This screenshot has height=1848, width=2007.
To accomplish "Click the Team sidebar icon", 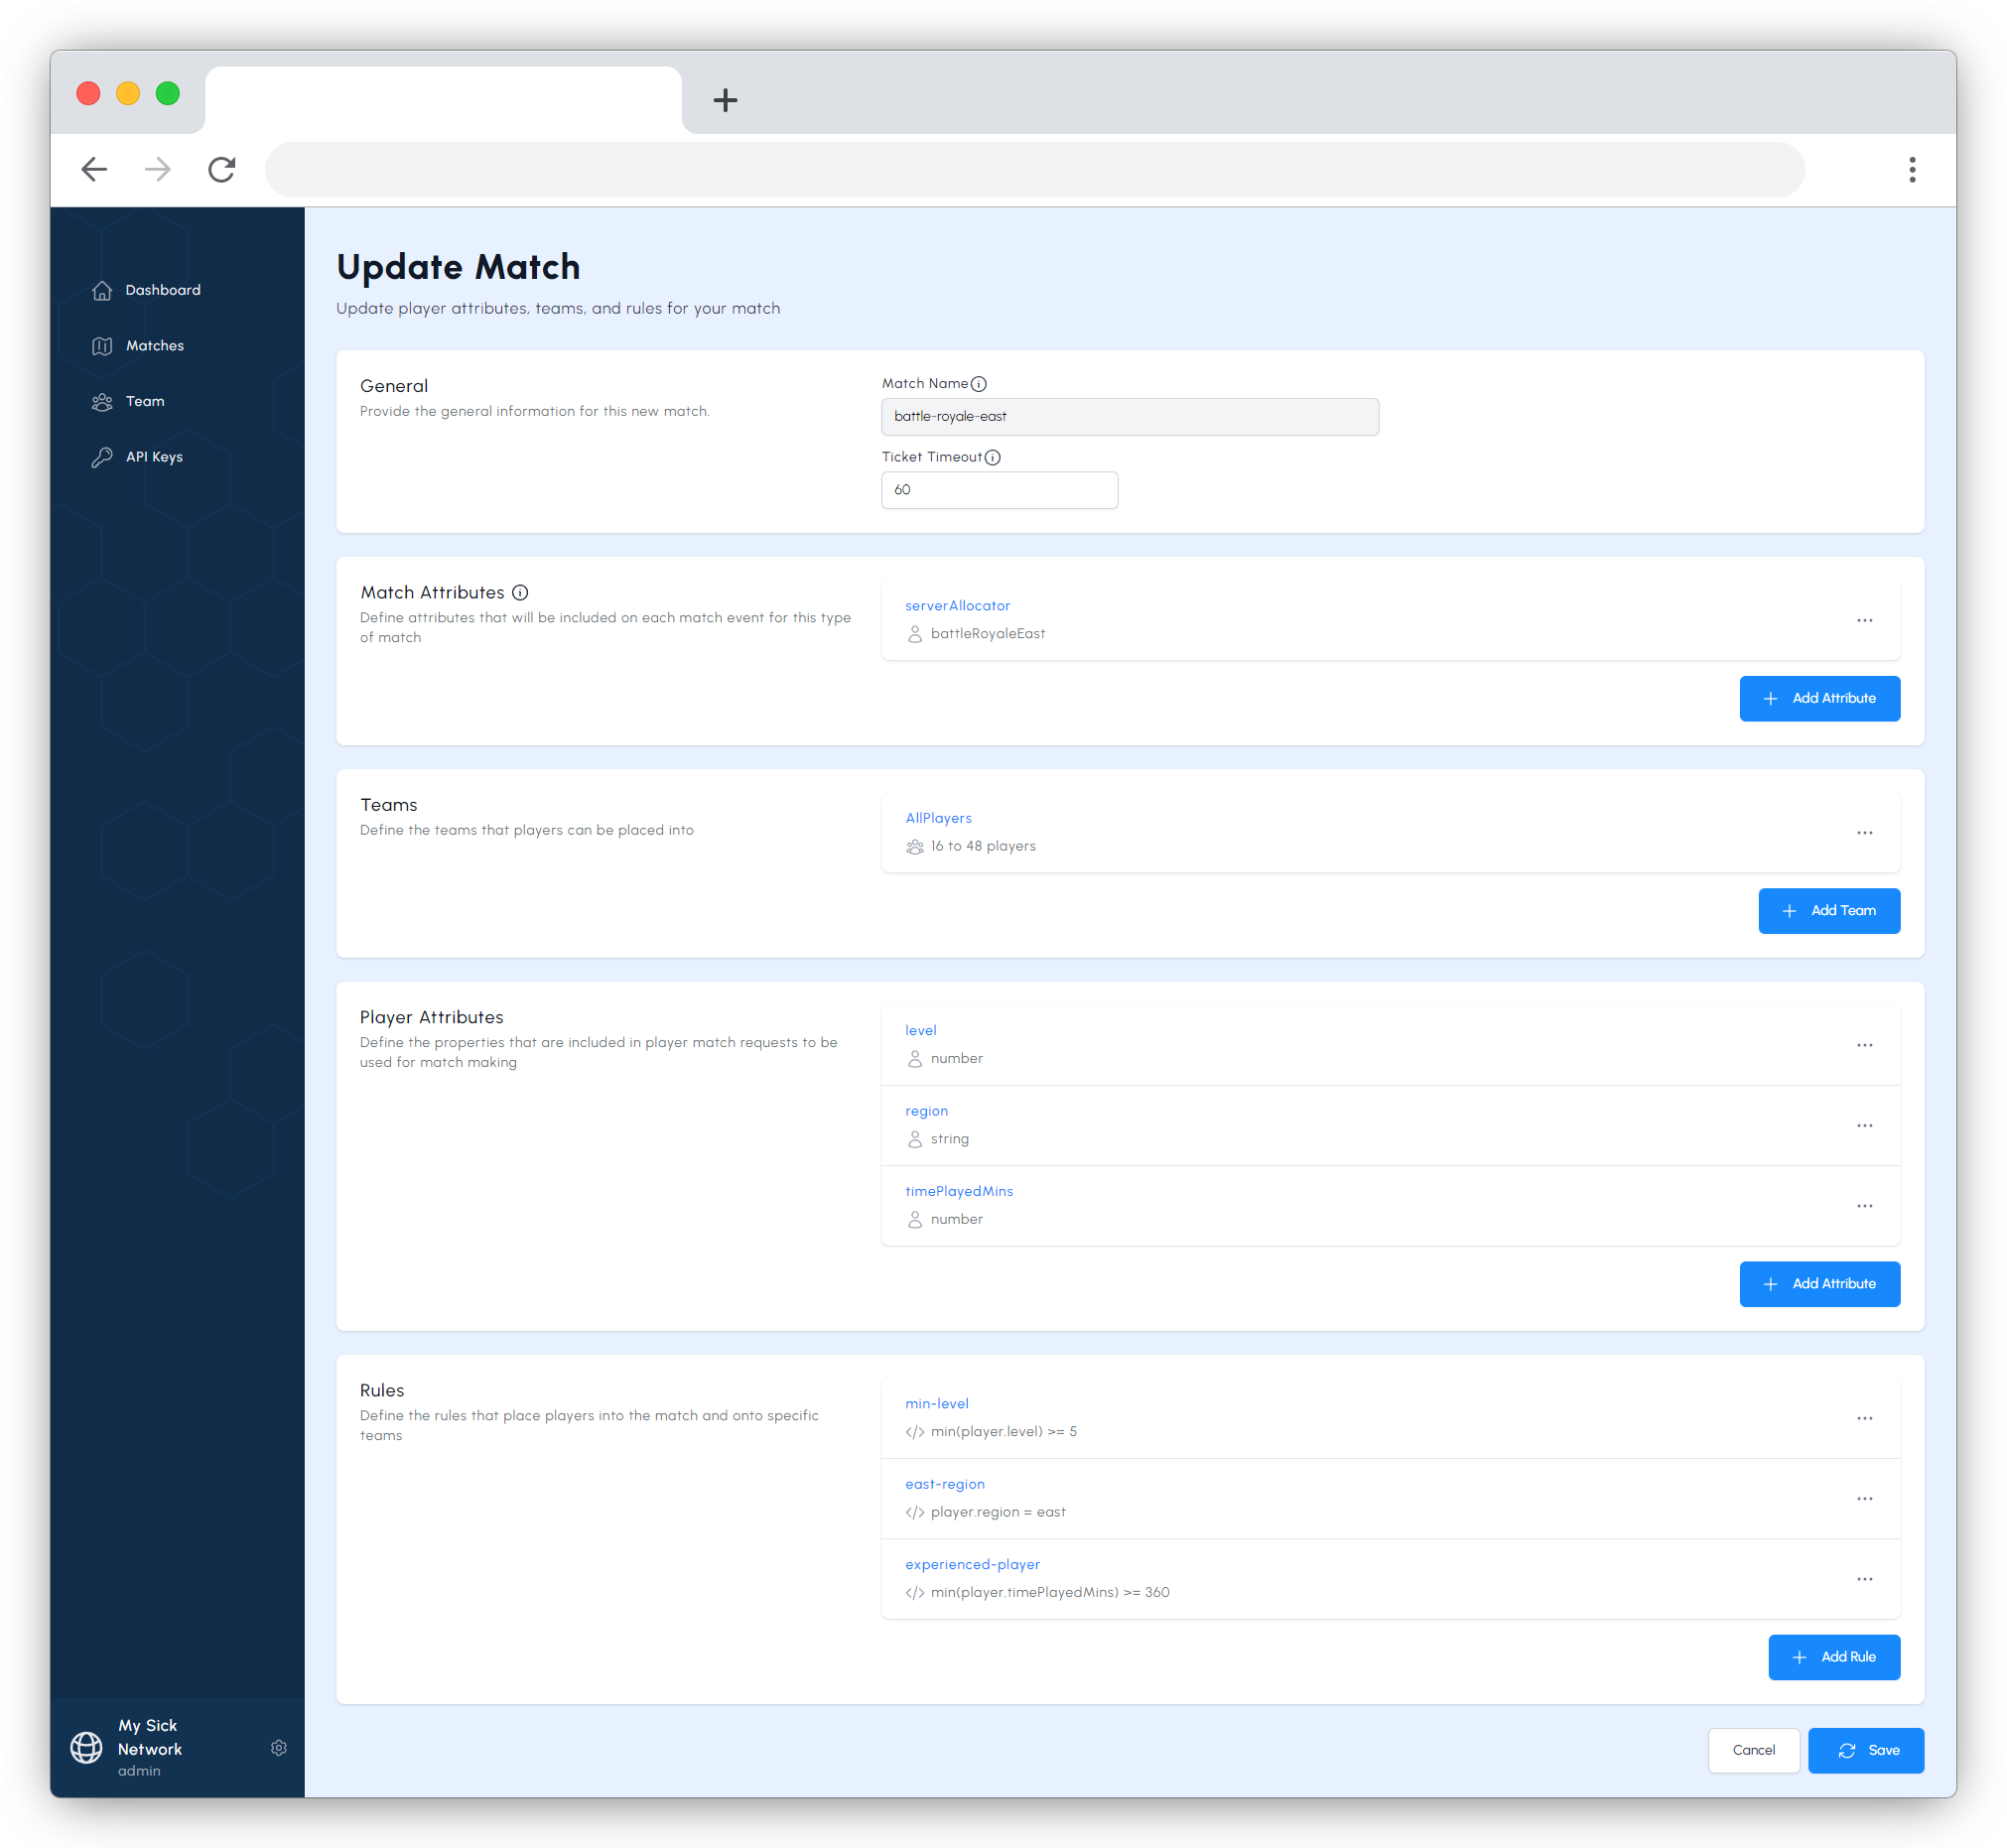I will (101, 400).
